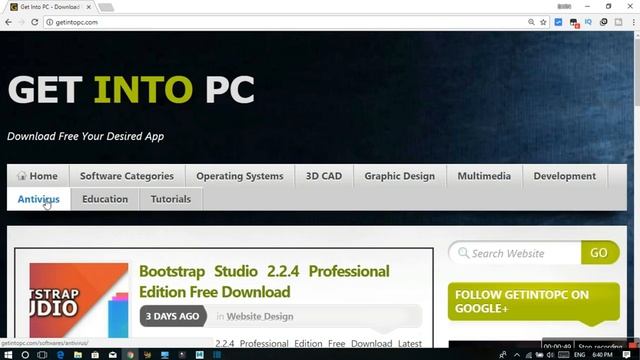Click the 3 DAYS AGO date badge
640x360 pixels.
tap(173, 316)
